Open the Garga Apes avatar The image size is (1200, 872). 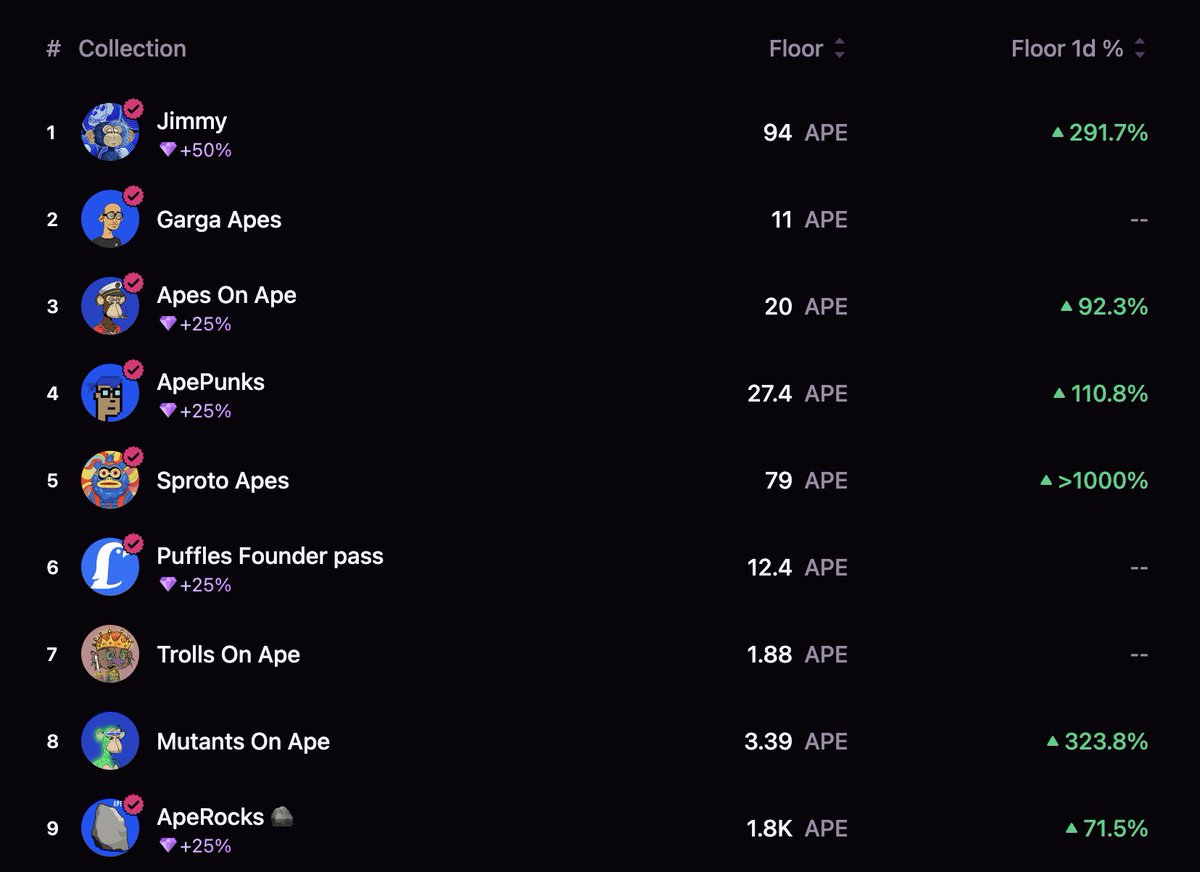pos(110,219)
